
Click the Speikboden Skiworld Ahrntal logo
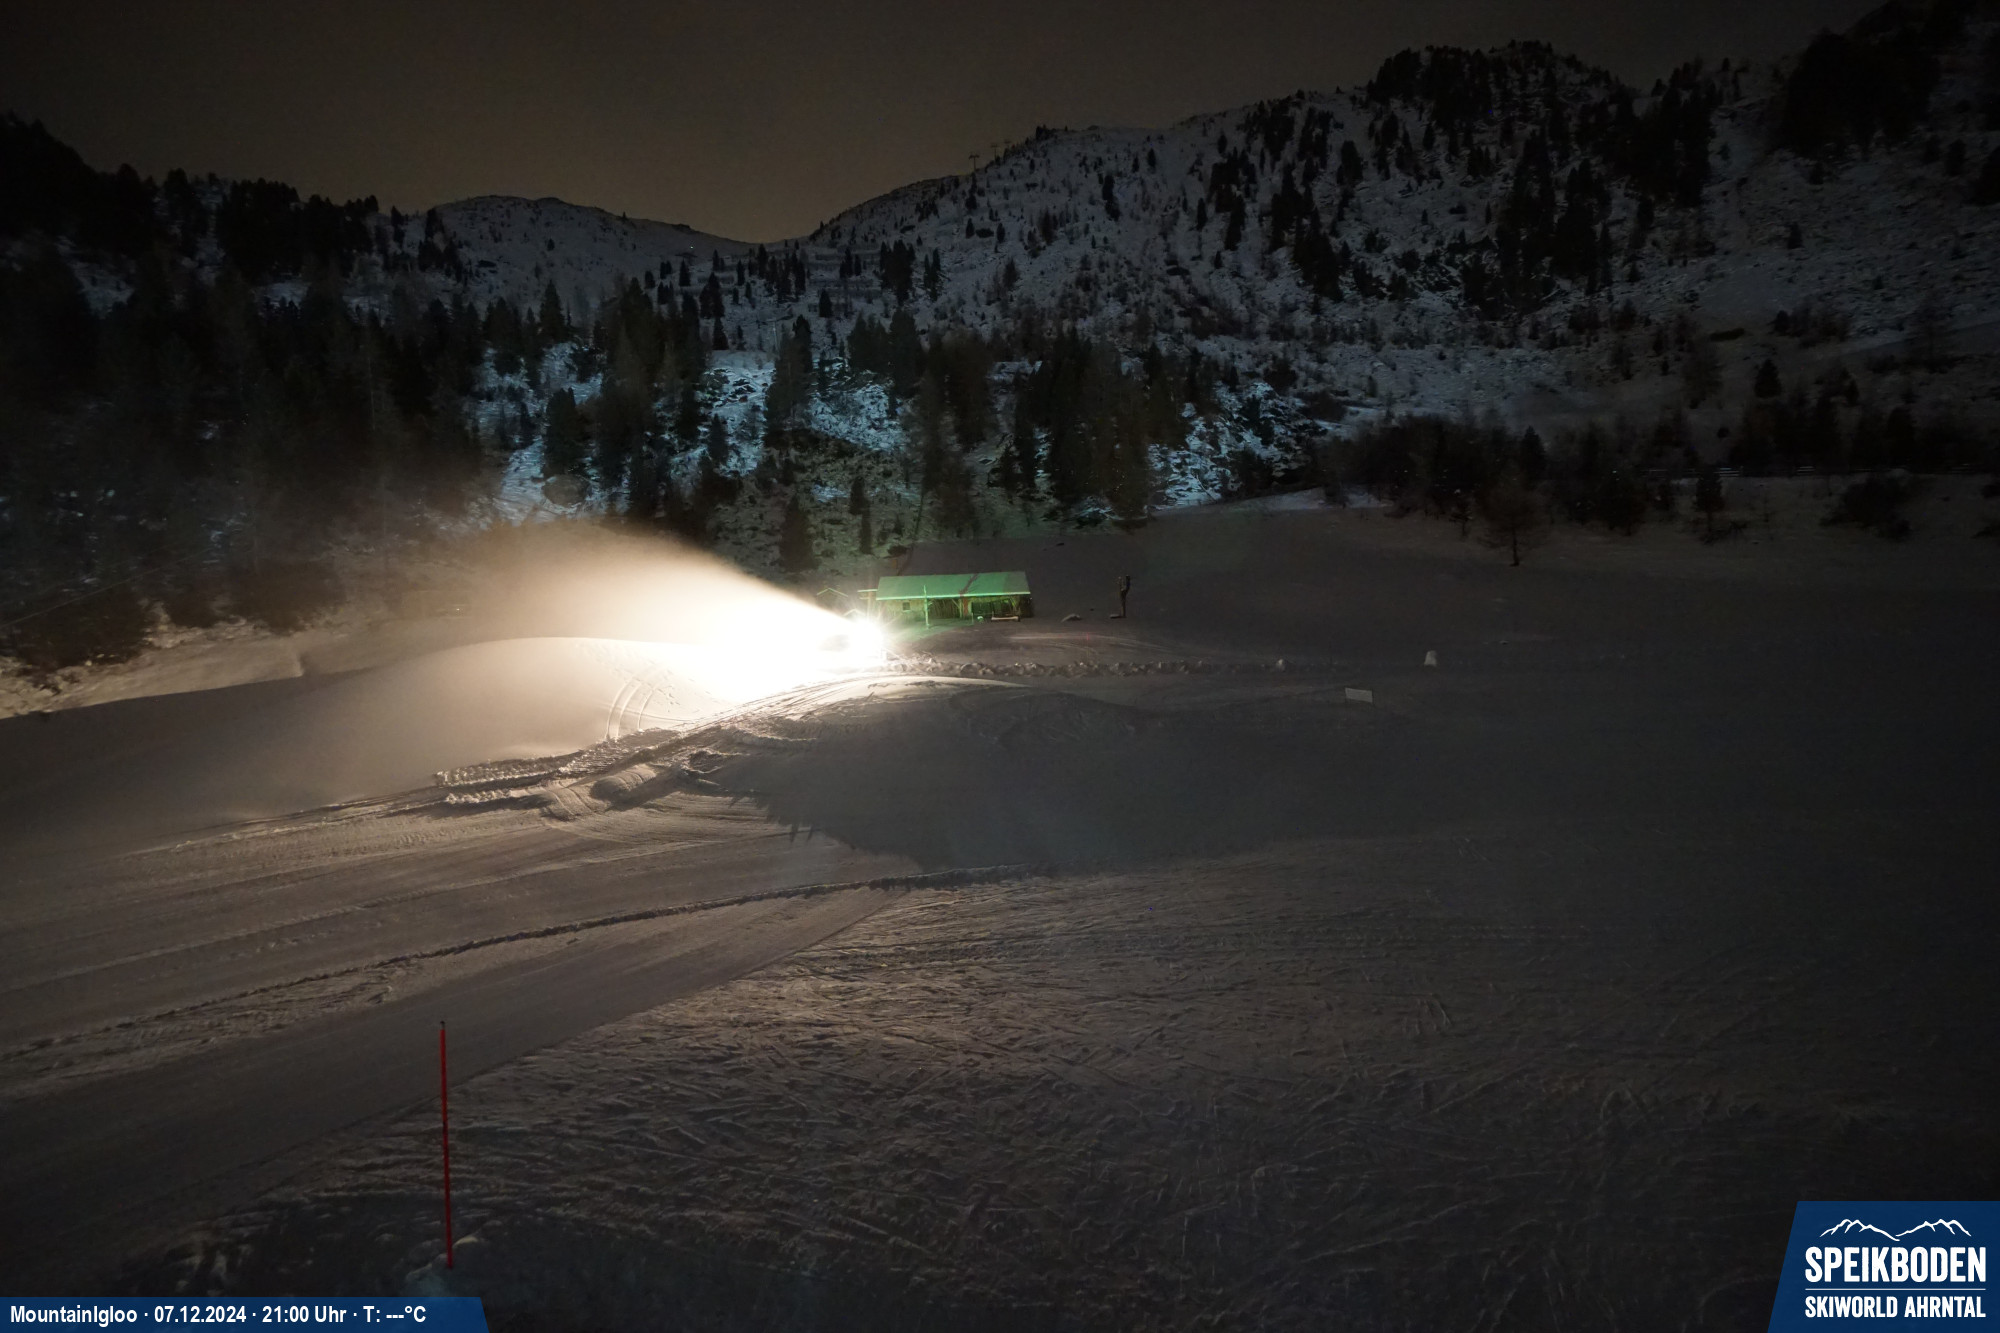1890,1268
